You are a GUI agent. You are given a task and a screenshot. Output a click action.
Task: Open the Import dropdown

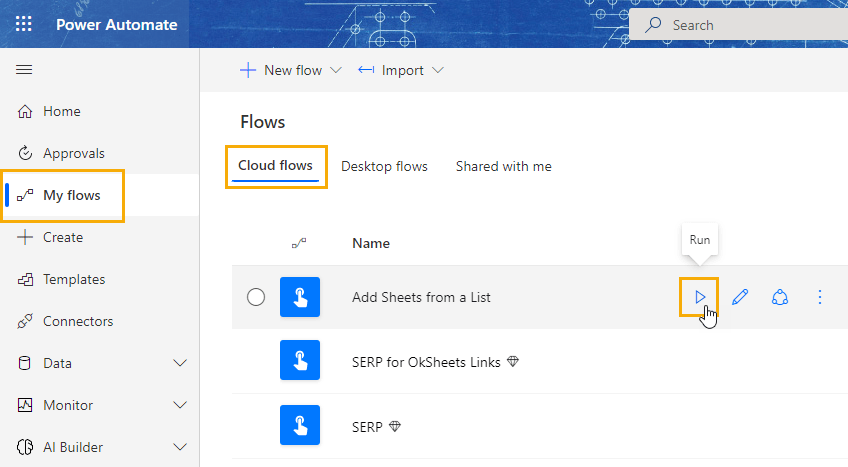401,70
